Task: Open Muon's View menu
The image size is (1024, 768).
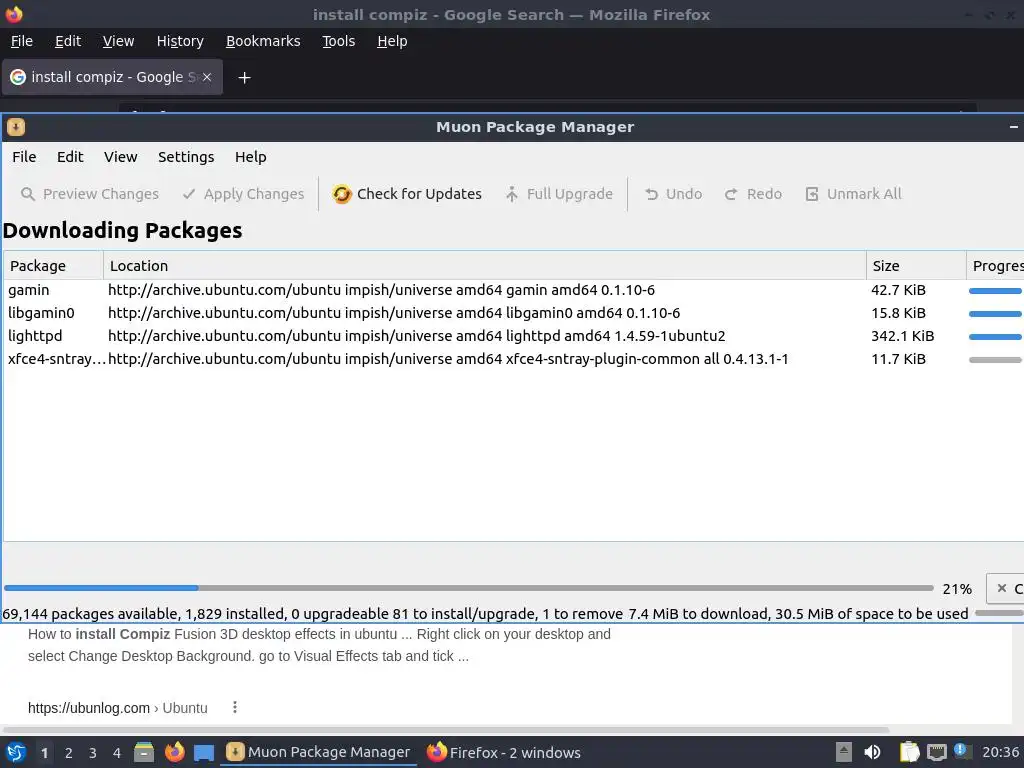Action: (121, 157)
